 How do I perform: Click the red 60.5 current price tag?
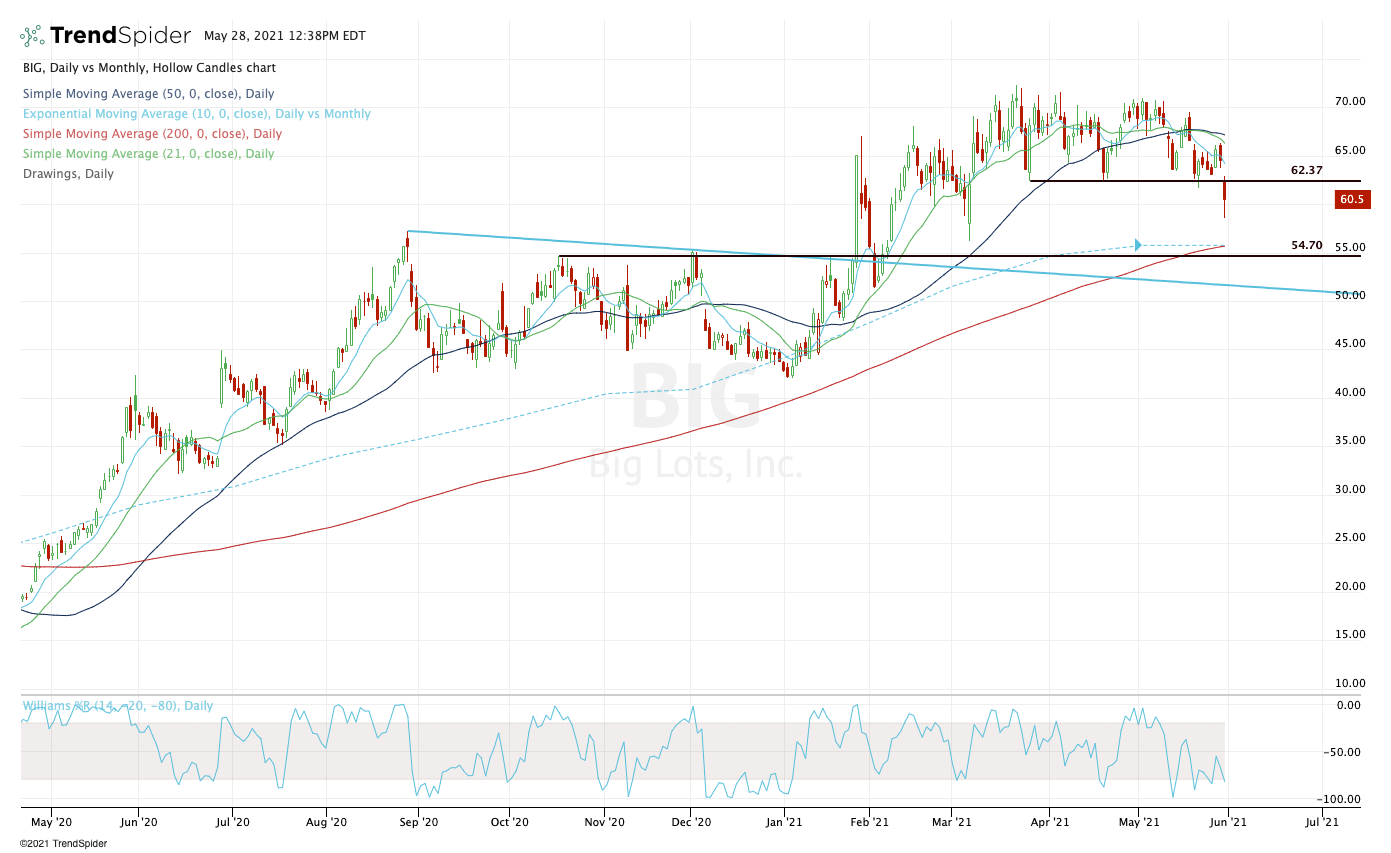tap(1352, 199)
